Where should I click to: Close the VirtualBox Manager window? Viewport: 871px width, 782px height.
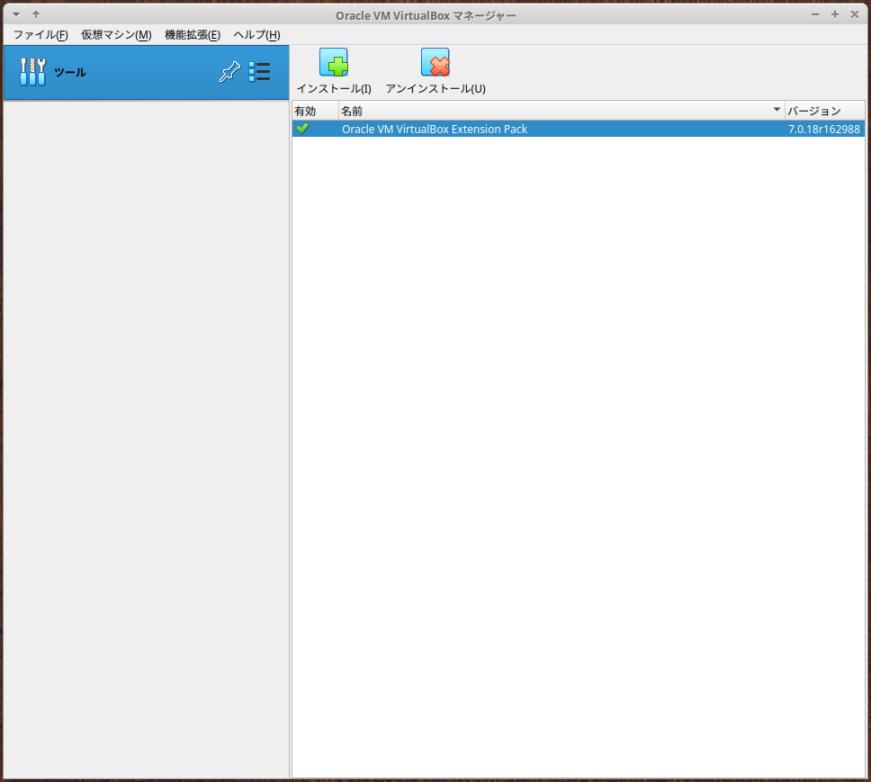pos(855,14)
